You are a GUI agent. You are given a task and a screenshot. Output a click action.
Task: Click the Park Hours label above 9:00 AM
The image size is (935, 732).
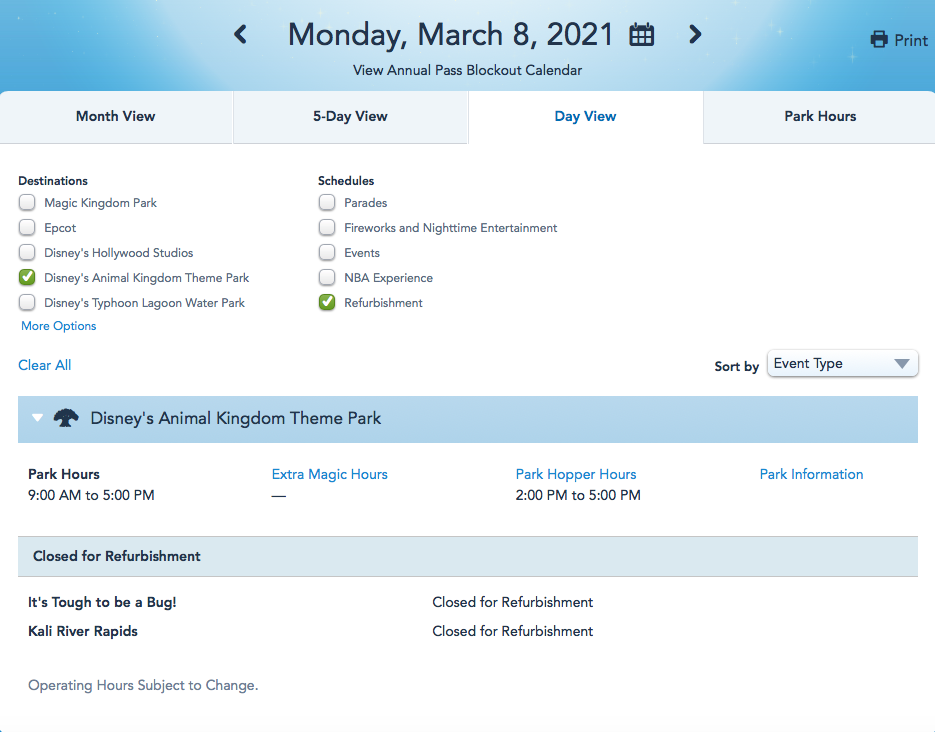[64, 474]
